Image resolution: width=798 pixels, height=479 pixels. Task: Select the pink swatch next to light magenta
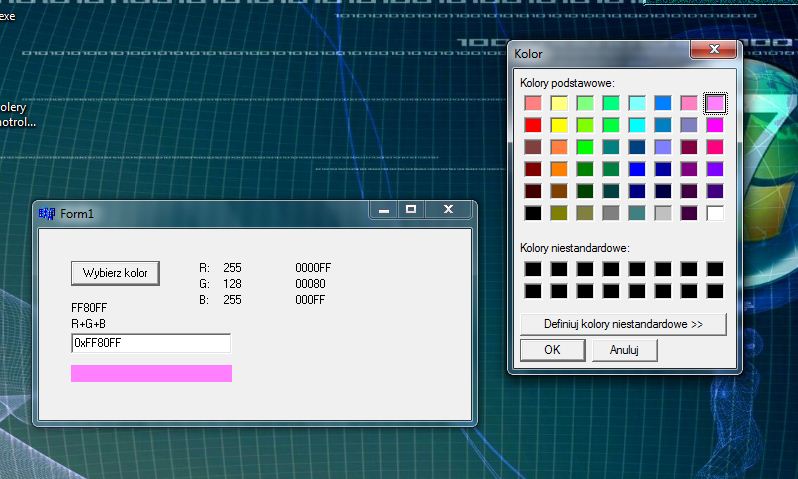pyautogui.click(x=689, y=103)
